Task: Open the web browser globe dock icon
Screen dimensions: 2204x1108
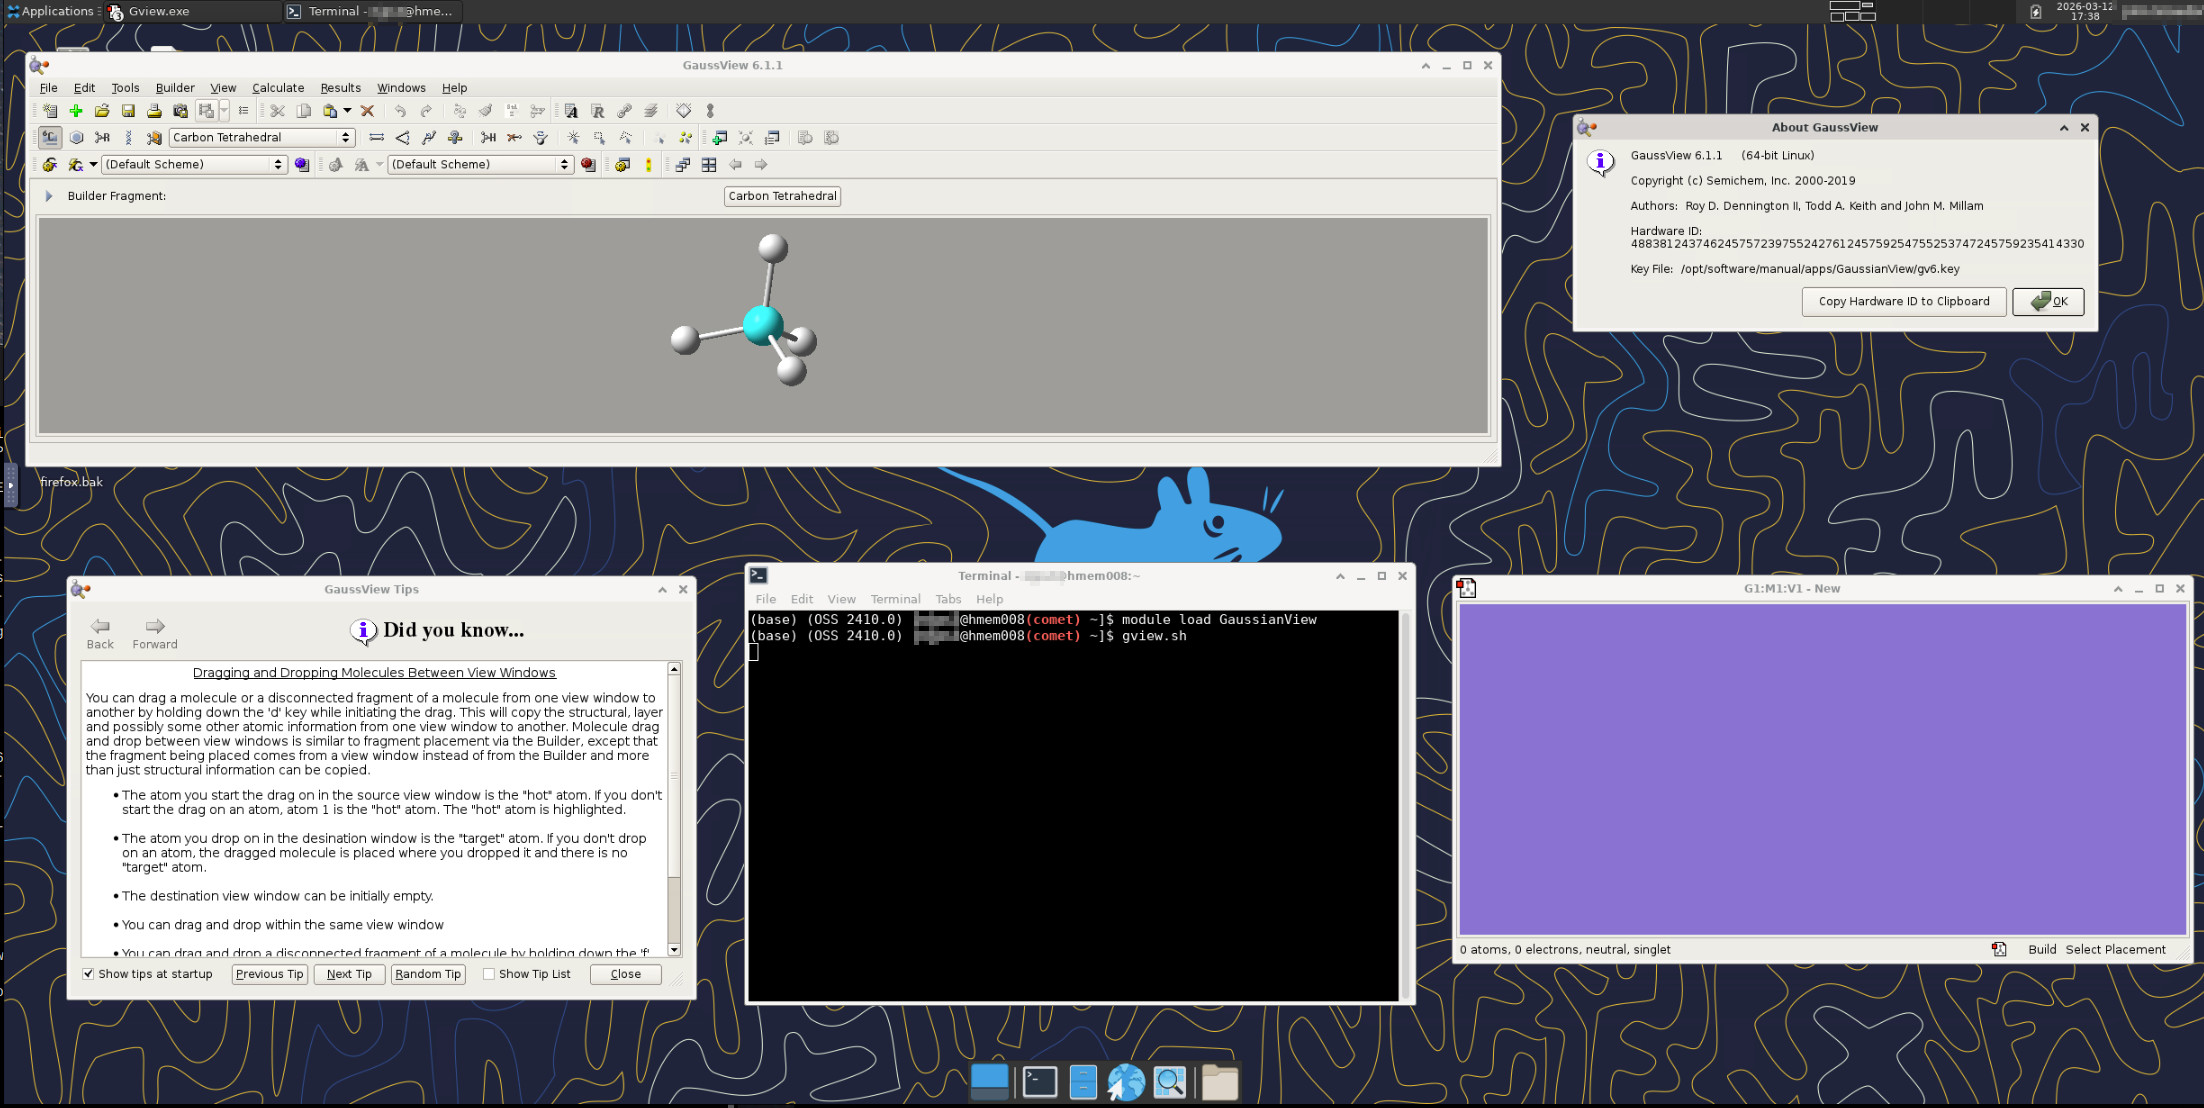Action: tap(1126, 1082)
